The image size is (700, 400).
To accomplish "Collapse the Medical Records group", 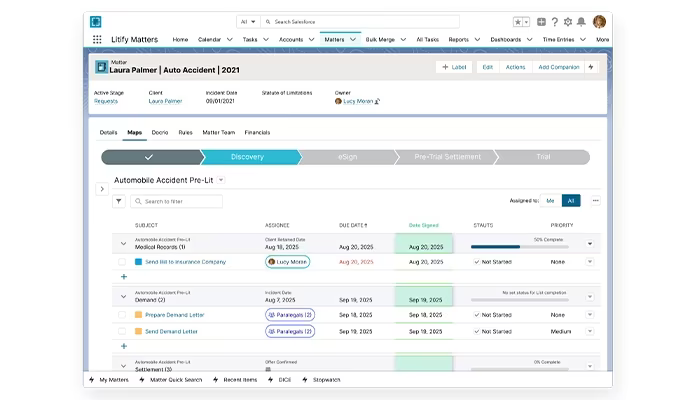I will pyautogui.click(x=123, y=244).
